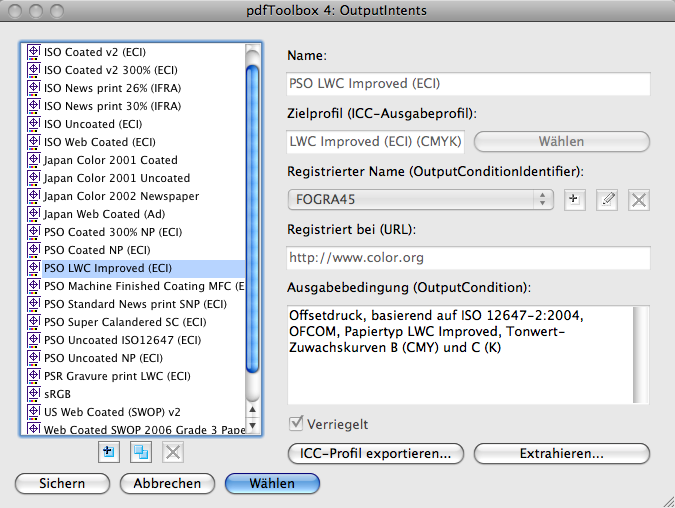Click profile icon of Japan Web Coated (Ad)
This screenshot has height=508, width=675.
34,214
